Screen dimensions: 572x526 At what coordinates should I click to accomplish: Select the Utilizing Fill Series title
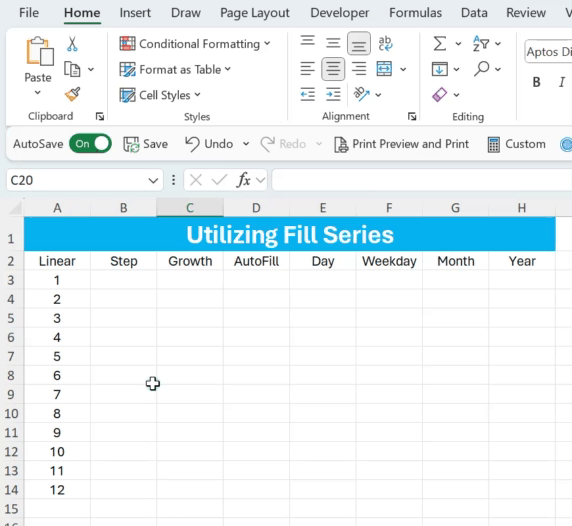coord(290,234)
